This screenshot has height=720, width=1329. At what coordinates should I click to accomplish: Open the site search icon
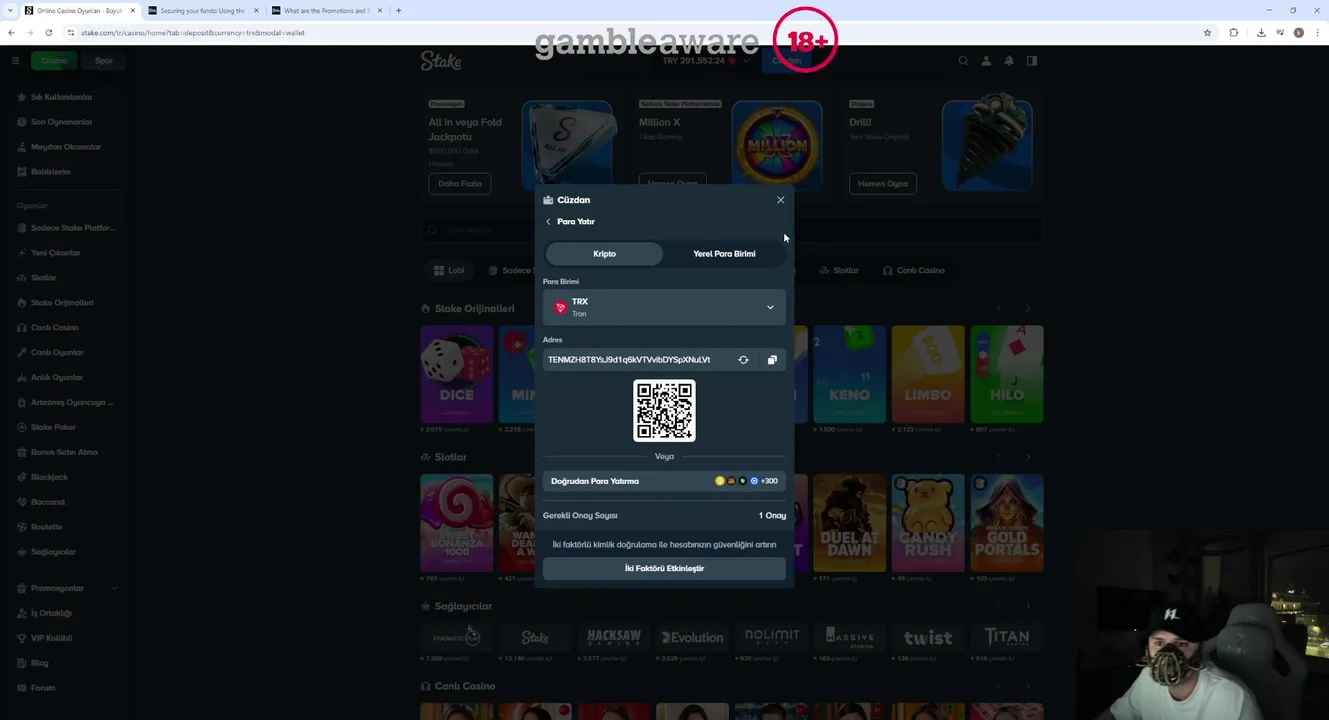pyautogui.click(x=963, y=61)
